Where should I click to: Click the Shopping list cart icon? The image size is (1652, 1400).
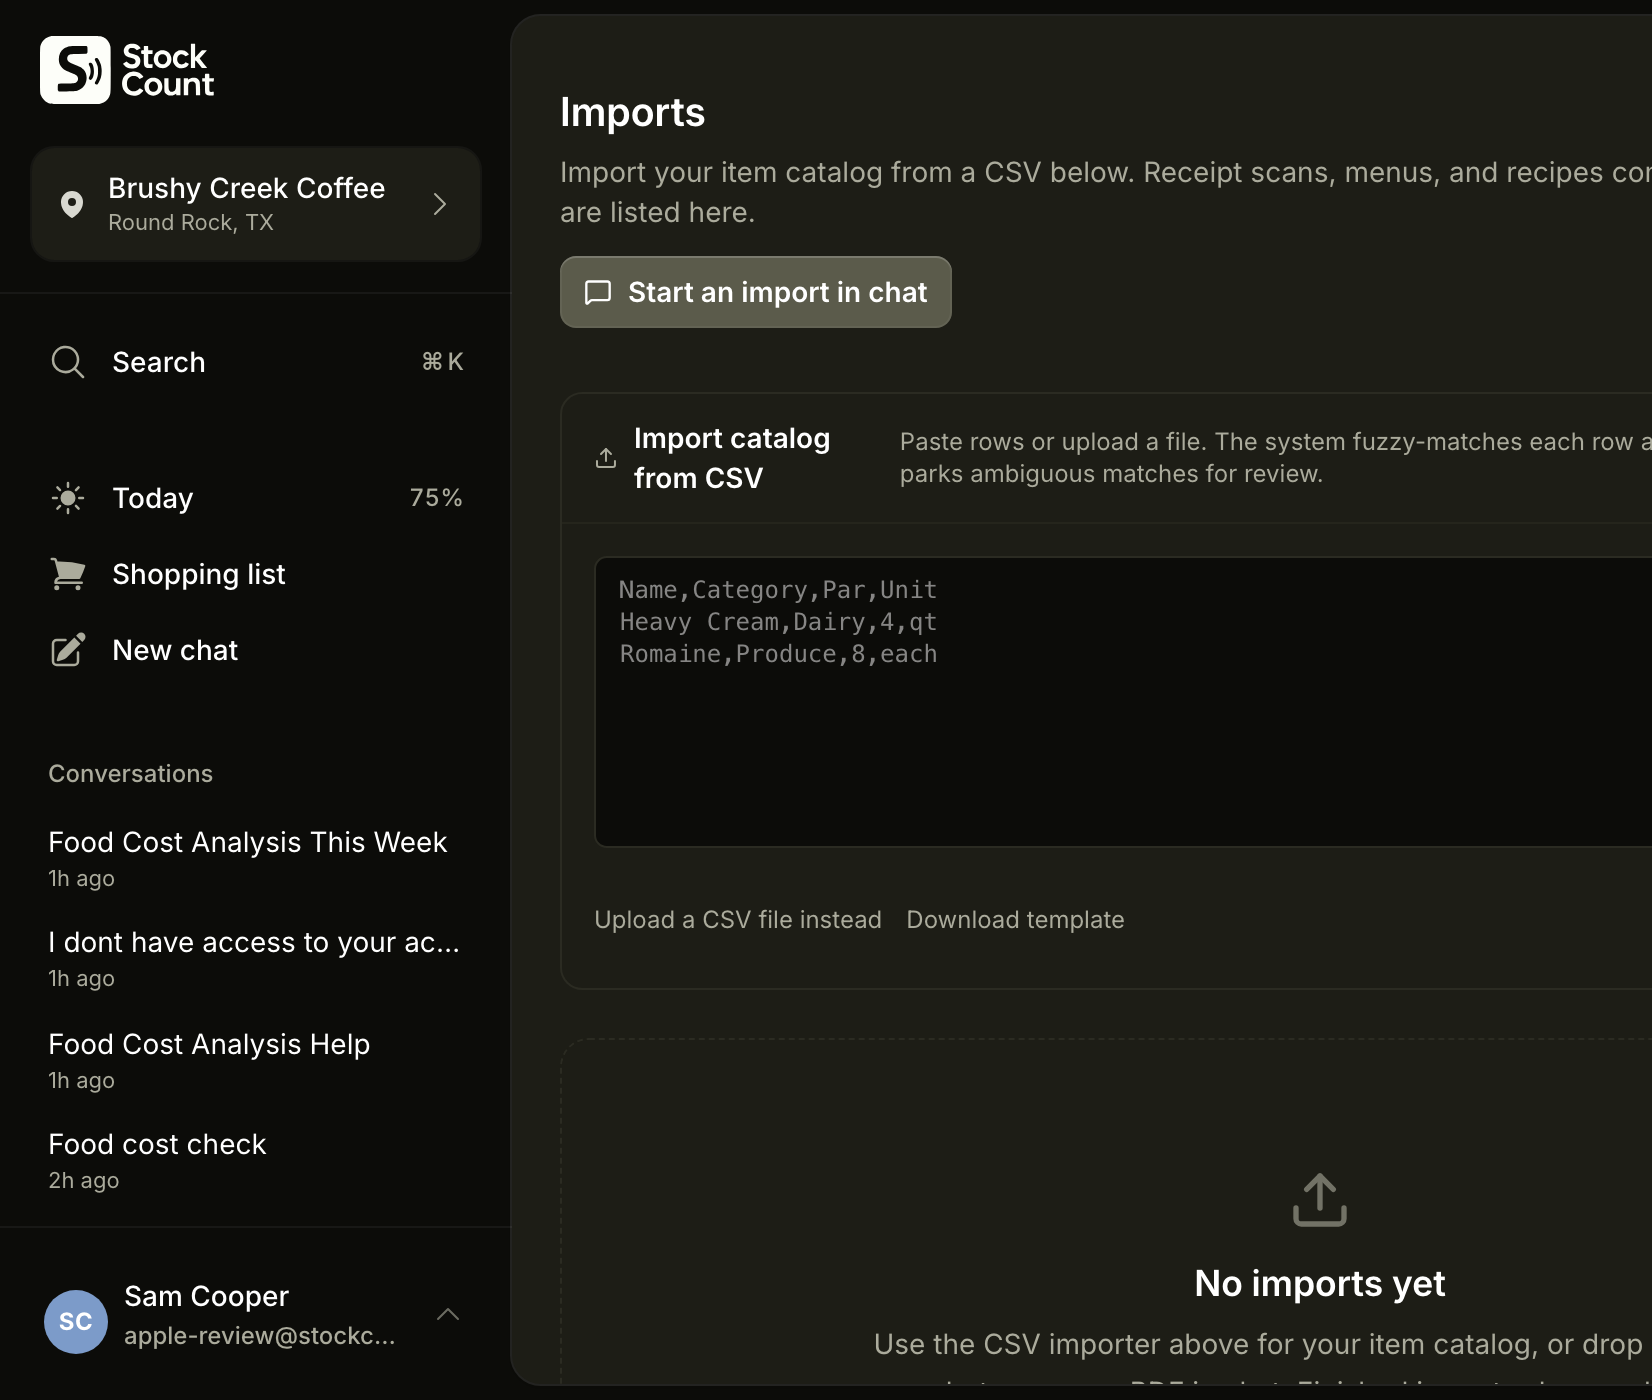tap(67, 574)
